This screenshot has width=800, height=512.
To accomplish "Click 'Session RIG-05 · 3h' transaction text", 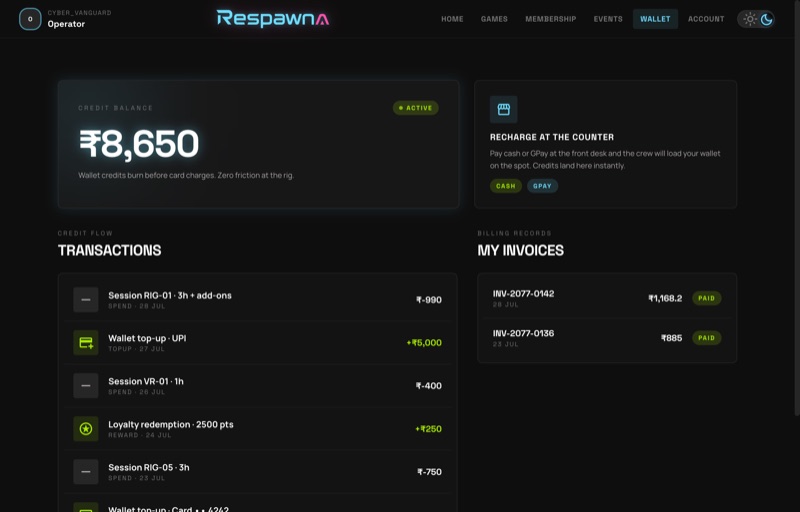I will click(148, 468).
